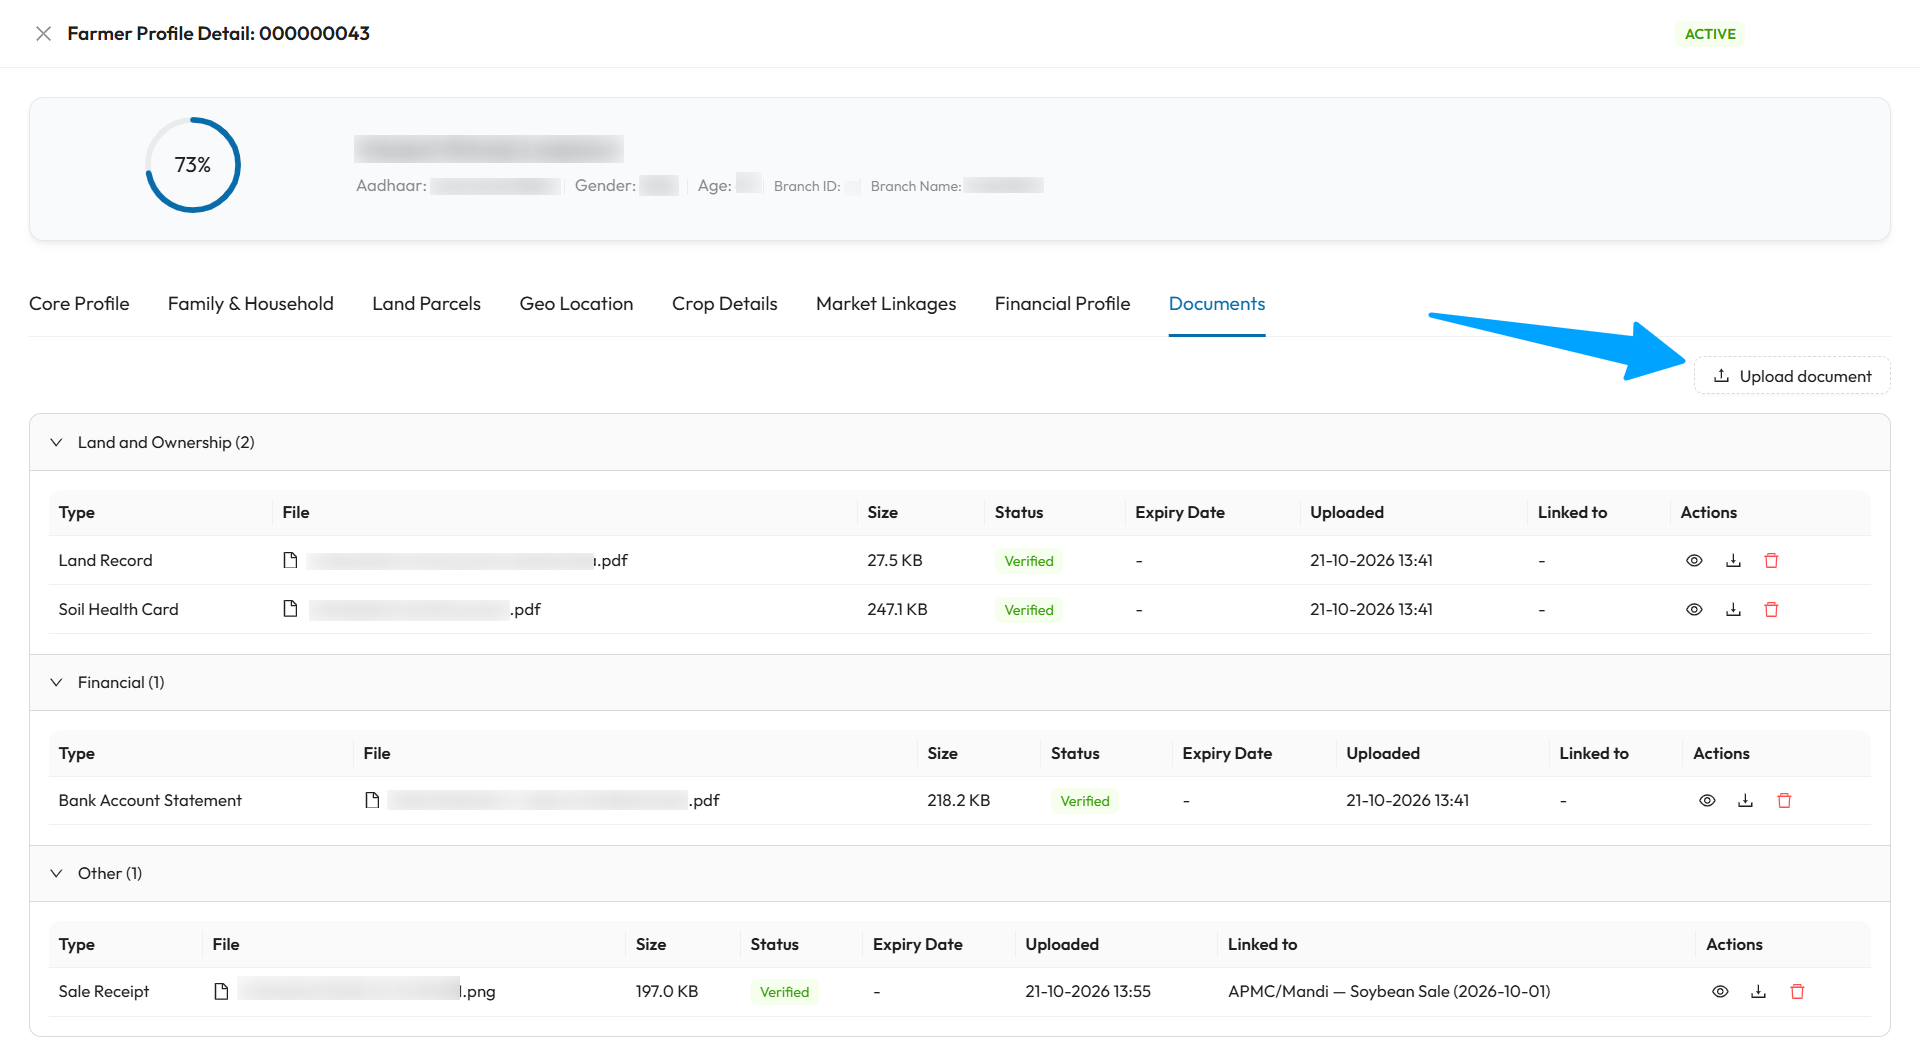Screen dimensions: 1920x1063
Task: Collapse the Financial documents section
Action: click(x=56, y=682)
